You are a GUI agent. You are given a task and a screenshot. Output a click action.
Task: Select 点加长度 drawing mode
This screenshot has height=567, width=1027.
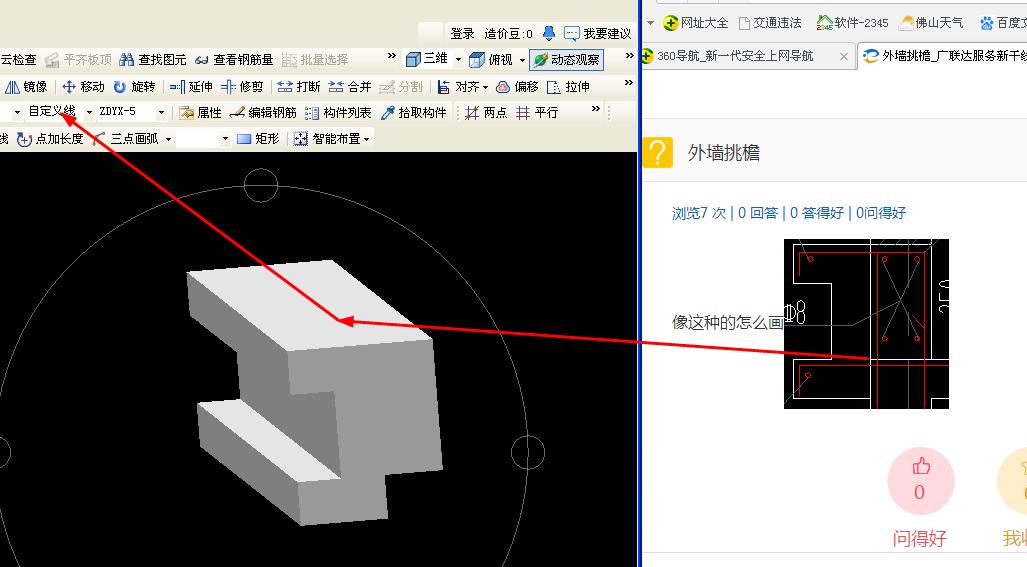coord(50,139)
